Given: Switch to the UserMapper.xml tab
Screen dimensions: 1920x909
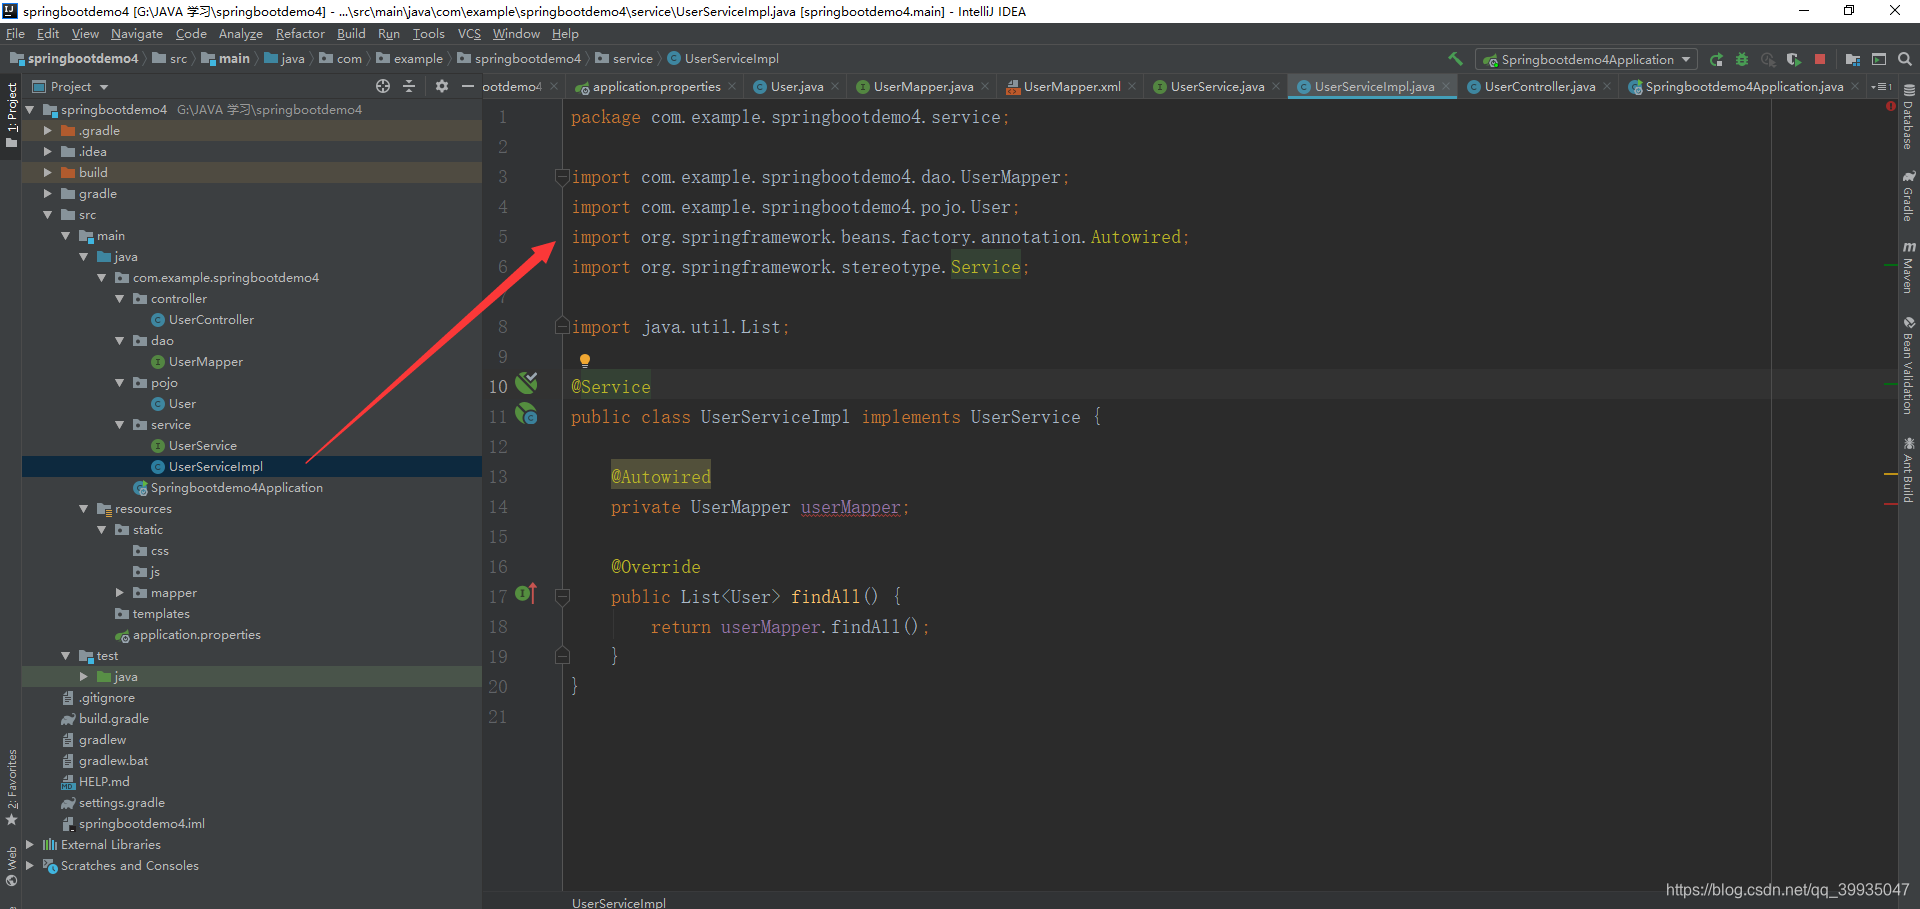Looking at the screenshot, I should coord(1071,87).
